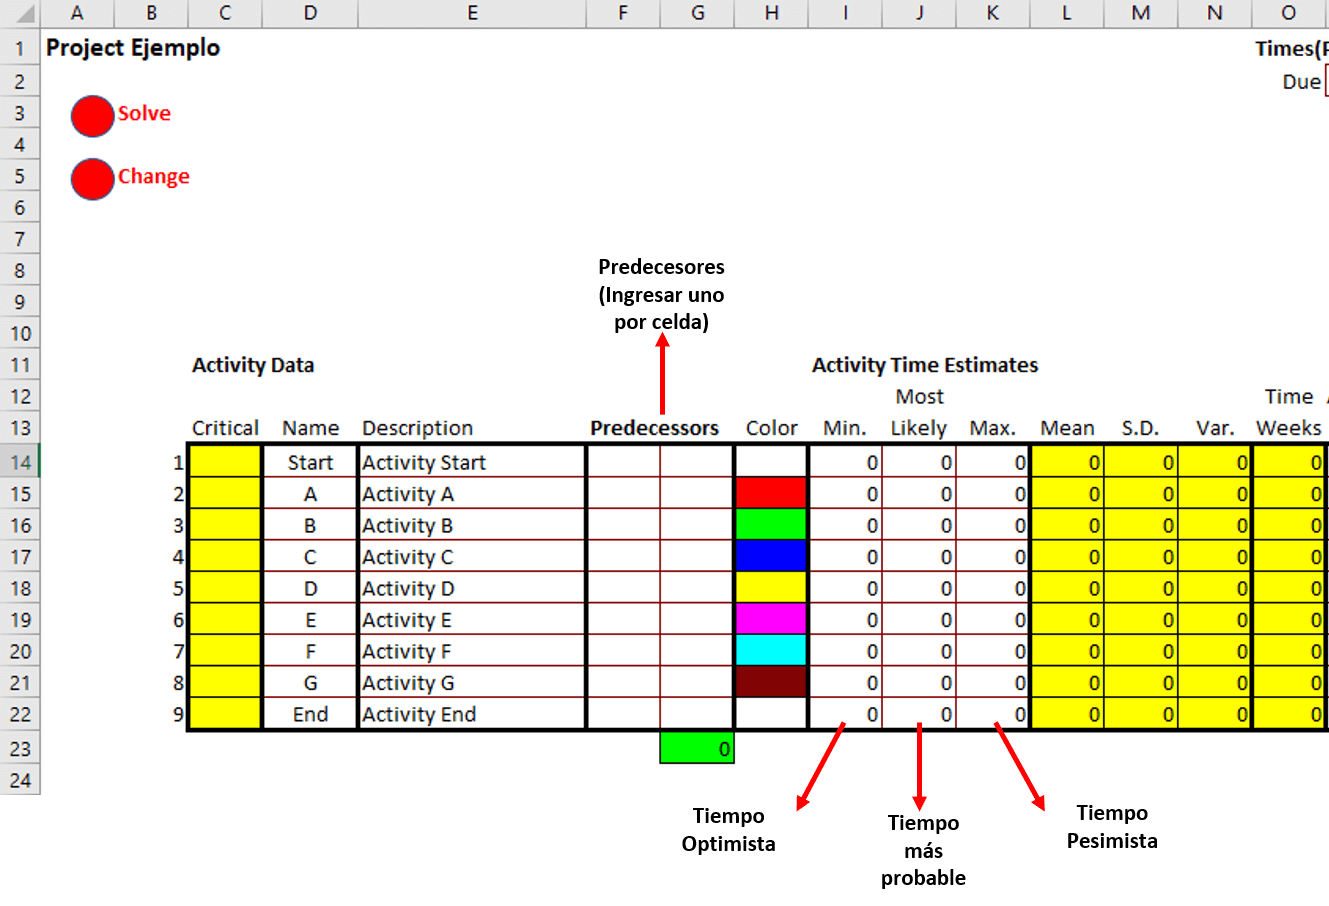Click the select-all corner of the sheet

(x=20, y=13)
